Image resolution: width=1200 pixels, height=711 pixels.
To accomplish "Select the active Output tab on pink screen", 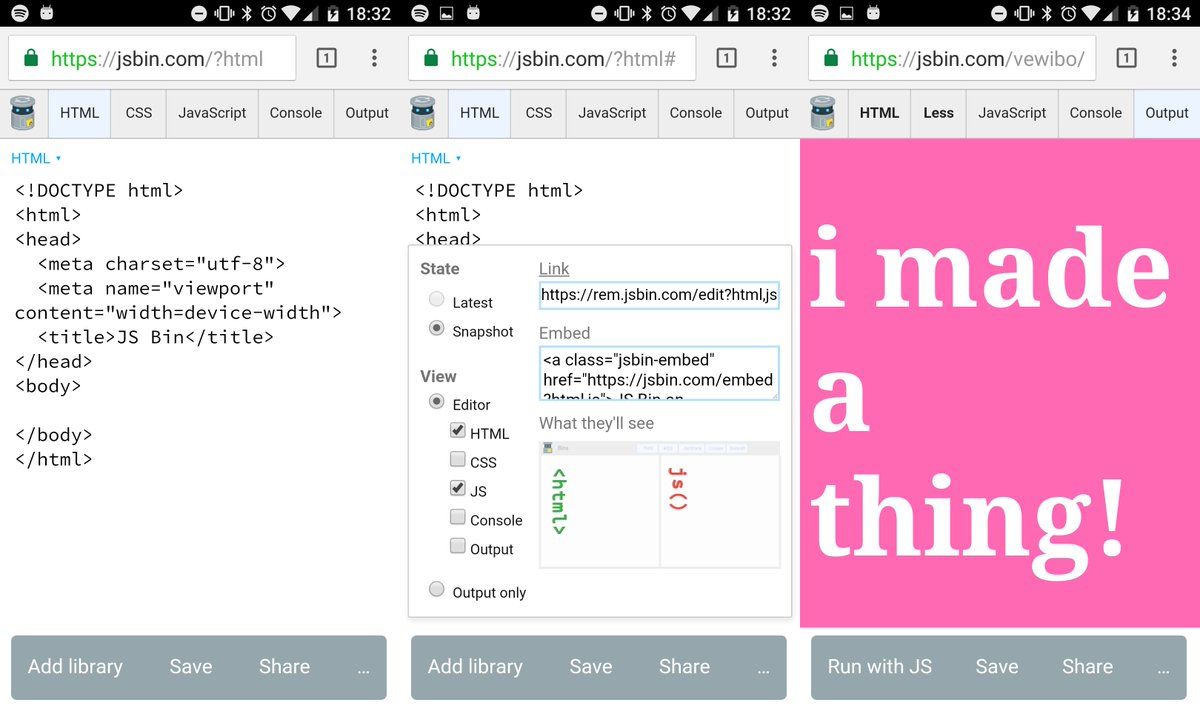I will (1167, 113).
